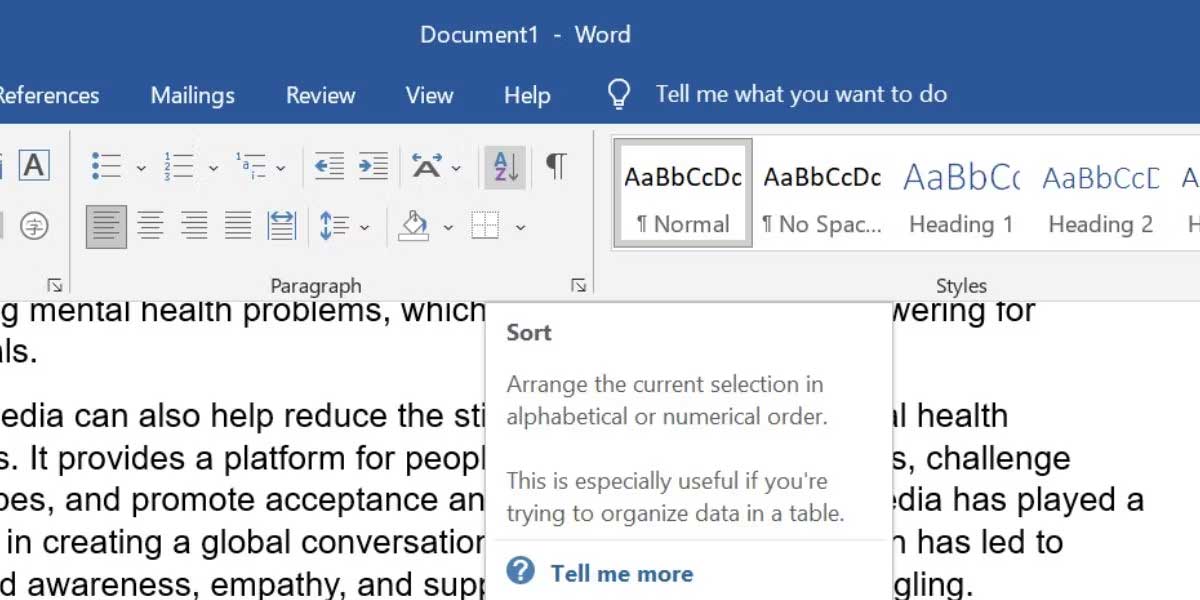This screenshot has height=600, width=1200.
Task: Apply multilevel list formatting
Action: pyautogui.click(x=250, y=166)
